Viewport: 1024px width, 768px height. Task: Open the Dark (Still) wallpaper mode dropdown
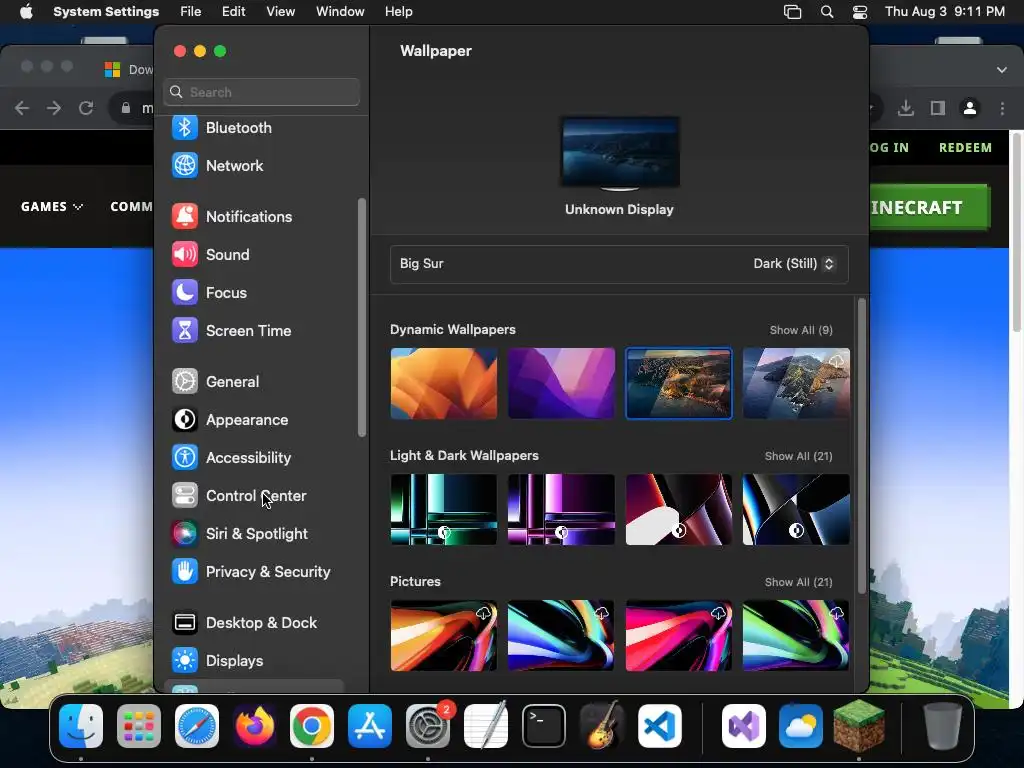coord(793,263)
